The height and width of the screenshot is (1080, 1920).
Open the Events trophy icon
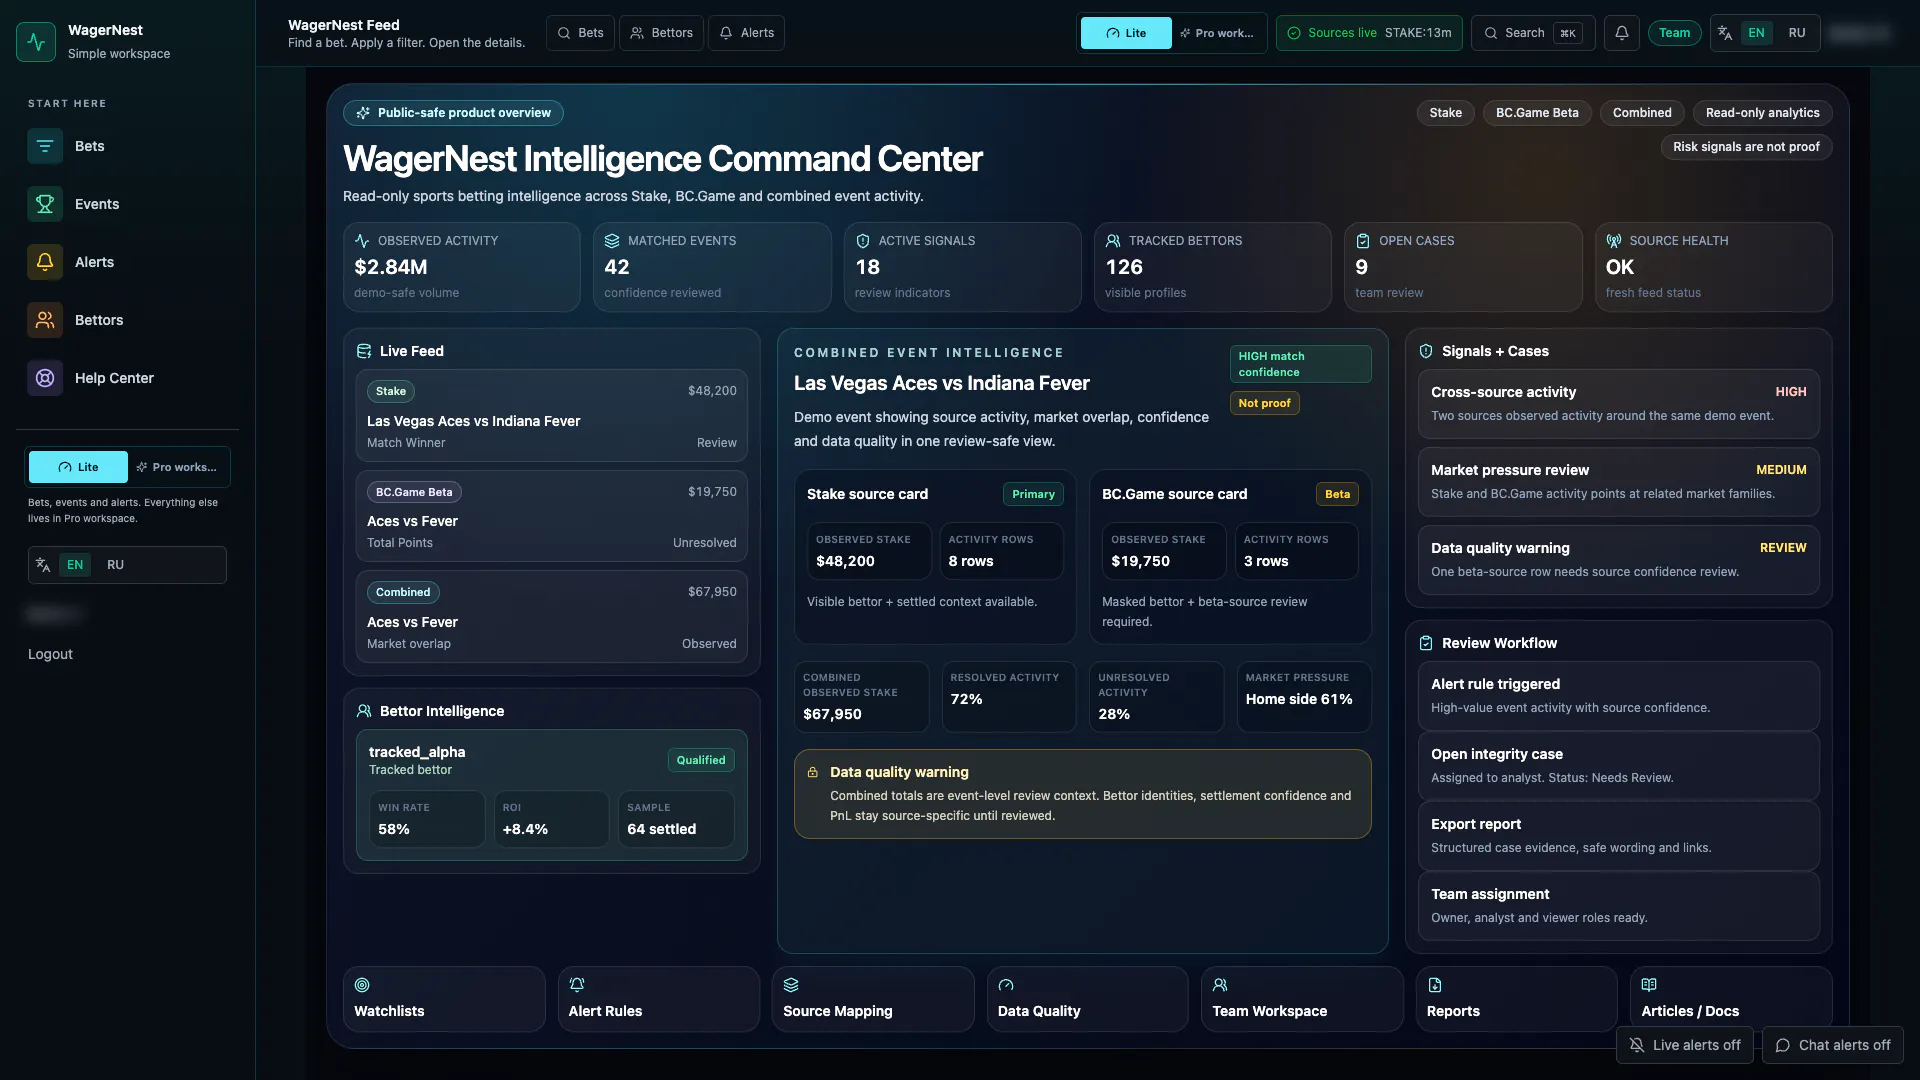point(45,204)
